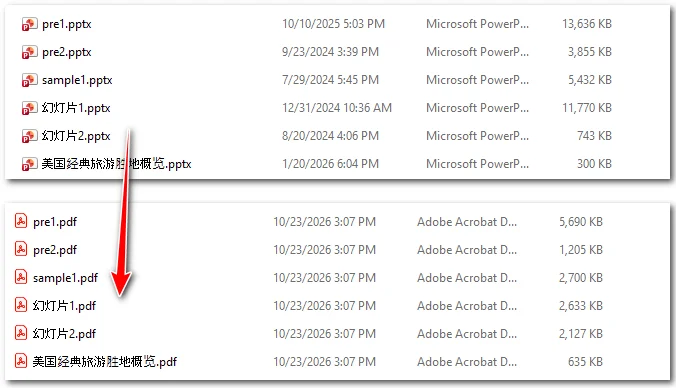Click the PowerPoint icon of 幻灯片2.pptx

29,136
